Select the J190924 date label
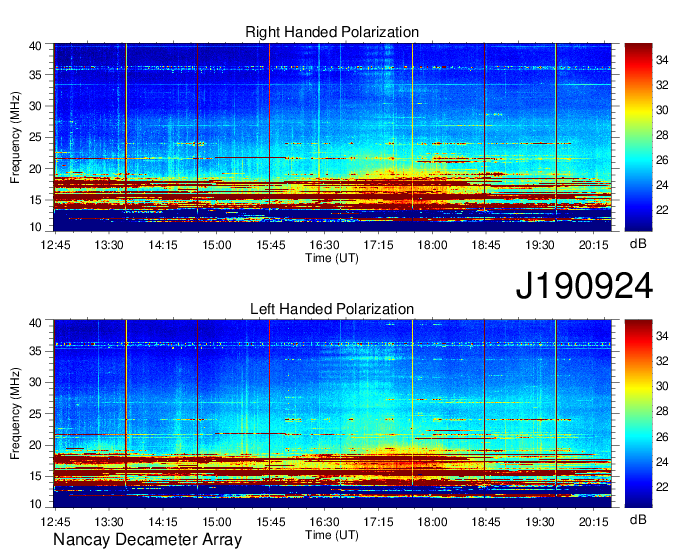Image resolution: width=680 pixels, height=552 pixels. coord(584,286)
